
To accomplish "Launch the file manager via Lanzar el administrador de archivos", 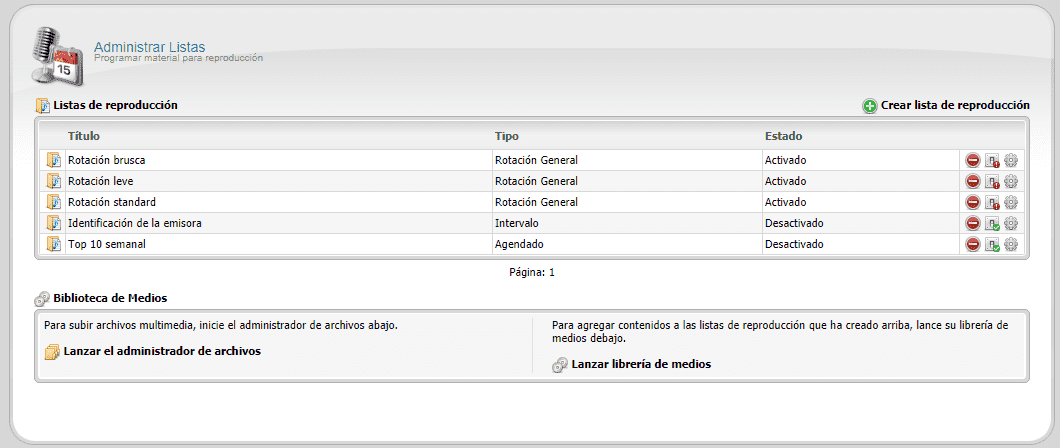I will coord(162,351).
